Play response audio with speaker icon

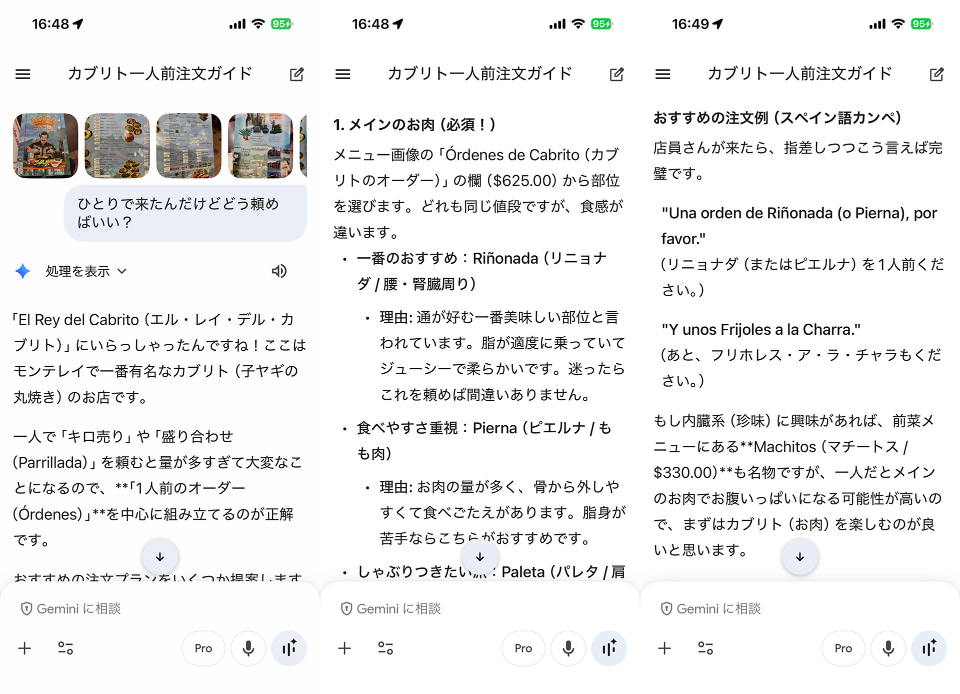(279, 271)
